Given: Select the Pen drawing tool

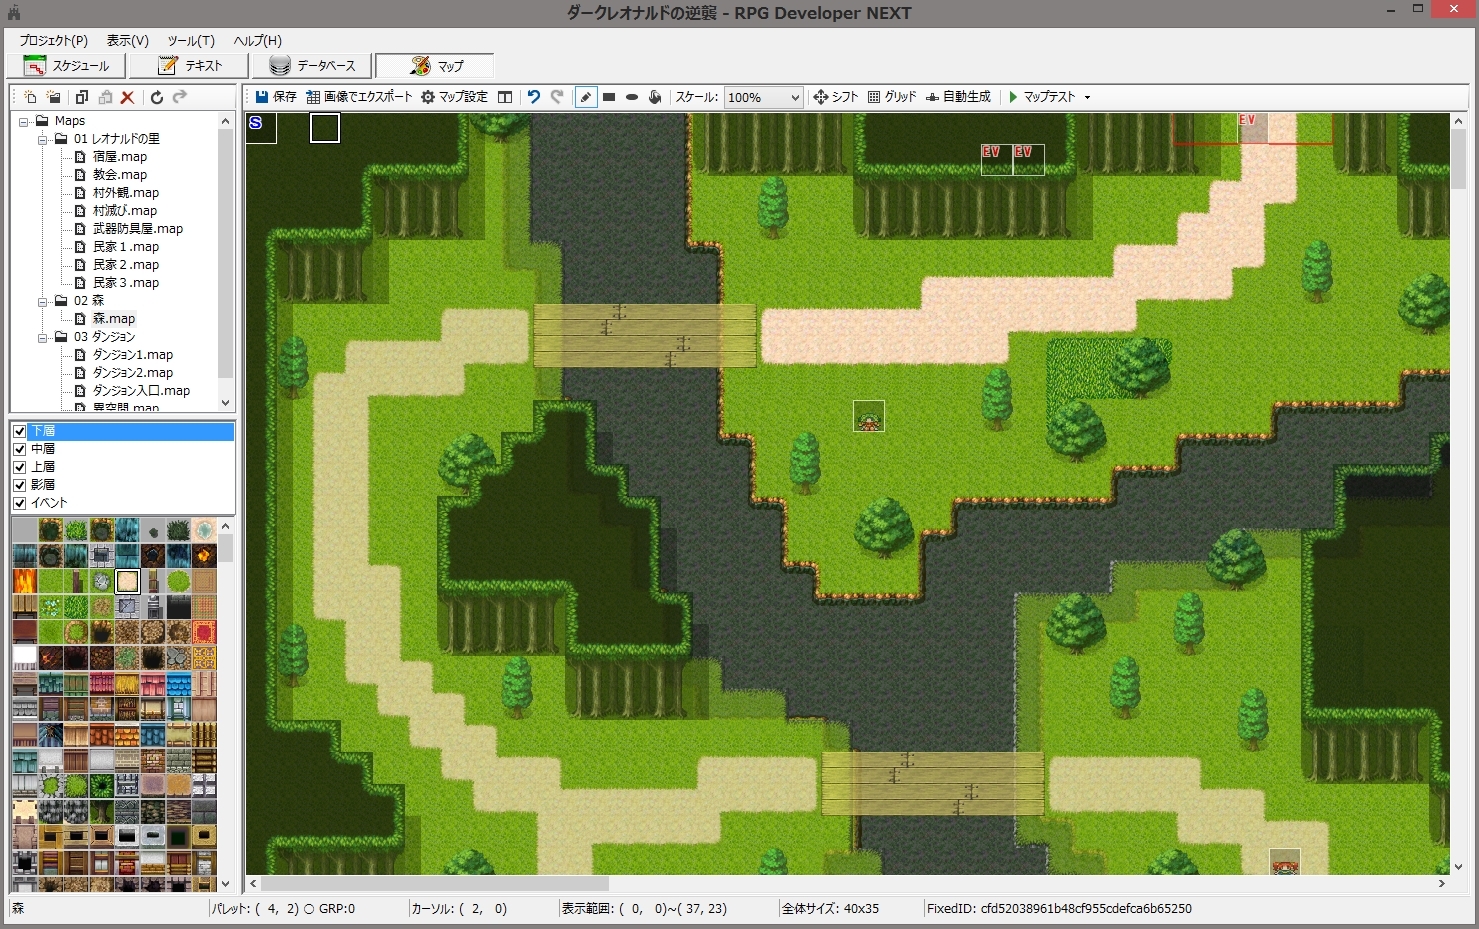Looking at the screenshot, I should pos(585,97).
